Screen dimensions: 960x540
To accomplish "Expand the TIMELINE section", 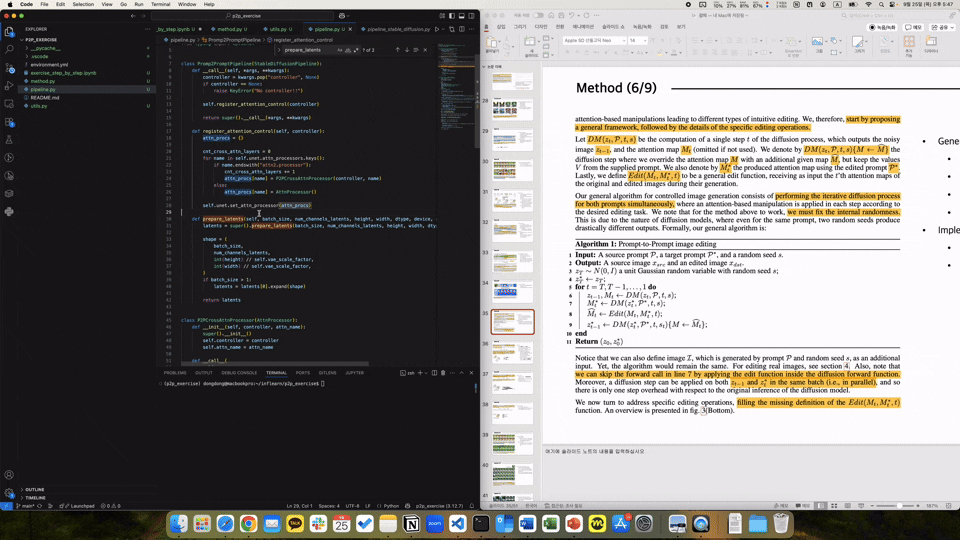I will click(x=35, y=498).
